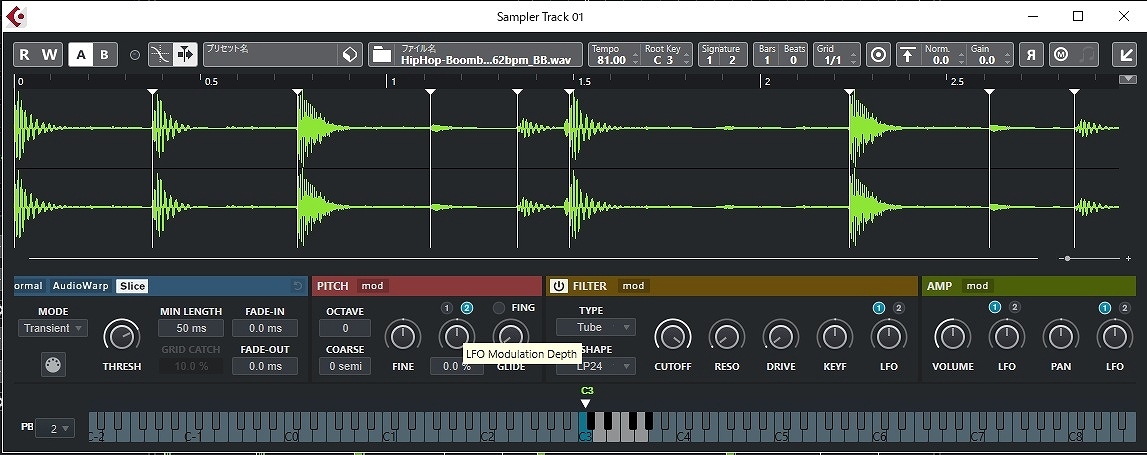
Task: Click the MIN LENGTH 50 ms field
Action: [191, 328]
